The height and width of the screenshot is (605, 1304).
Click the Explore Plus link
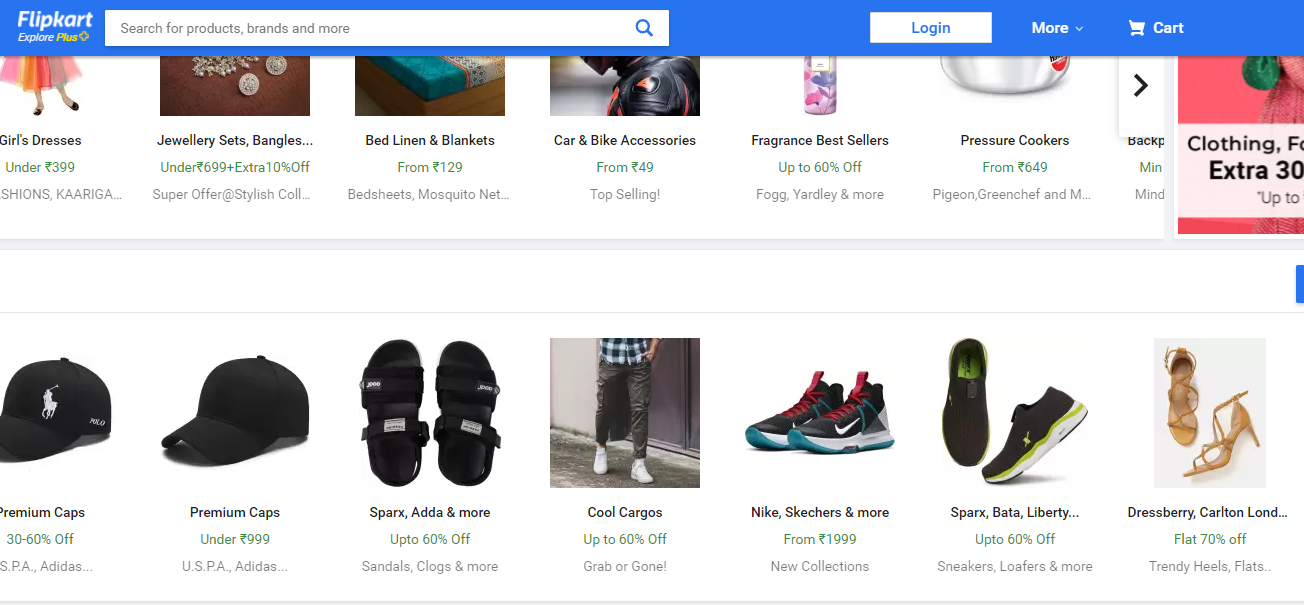tap(53, 37)
